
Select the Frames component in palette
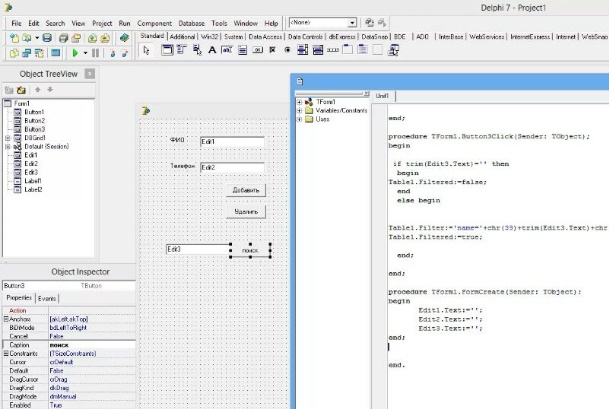point(167,50)
